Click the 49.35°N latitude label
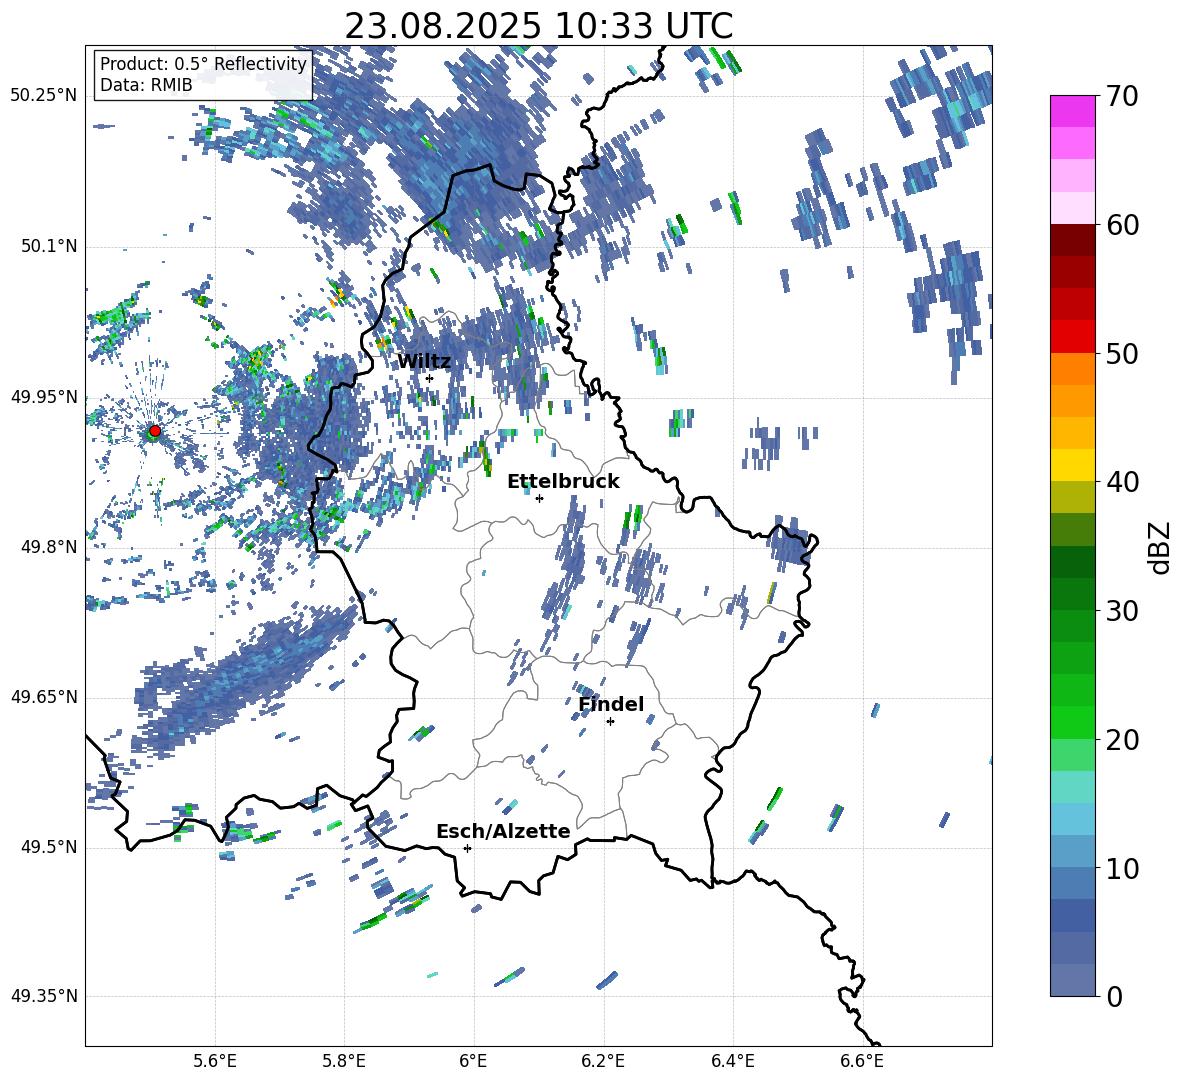 click(44, 996)
